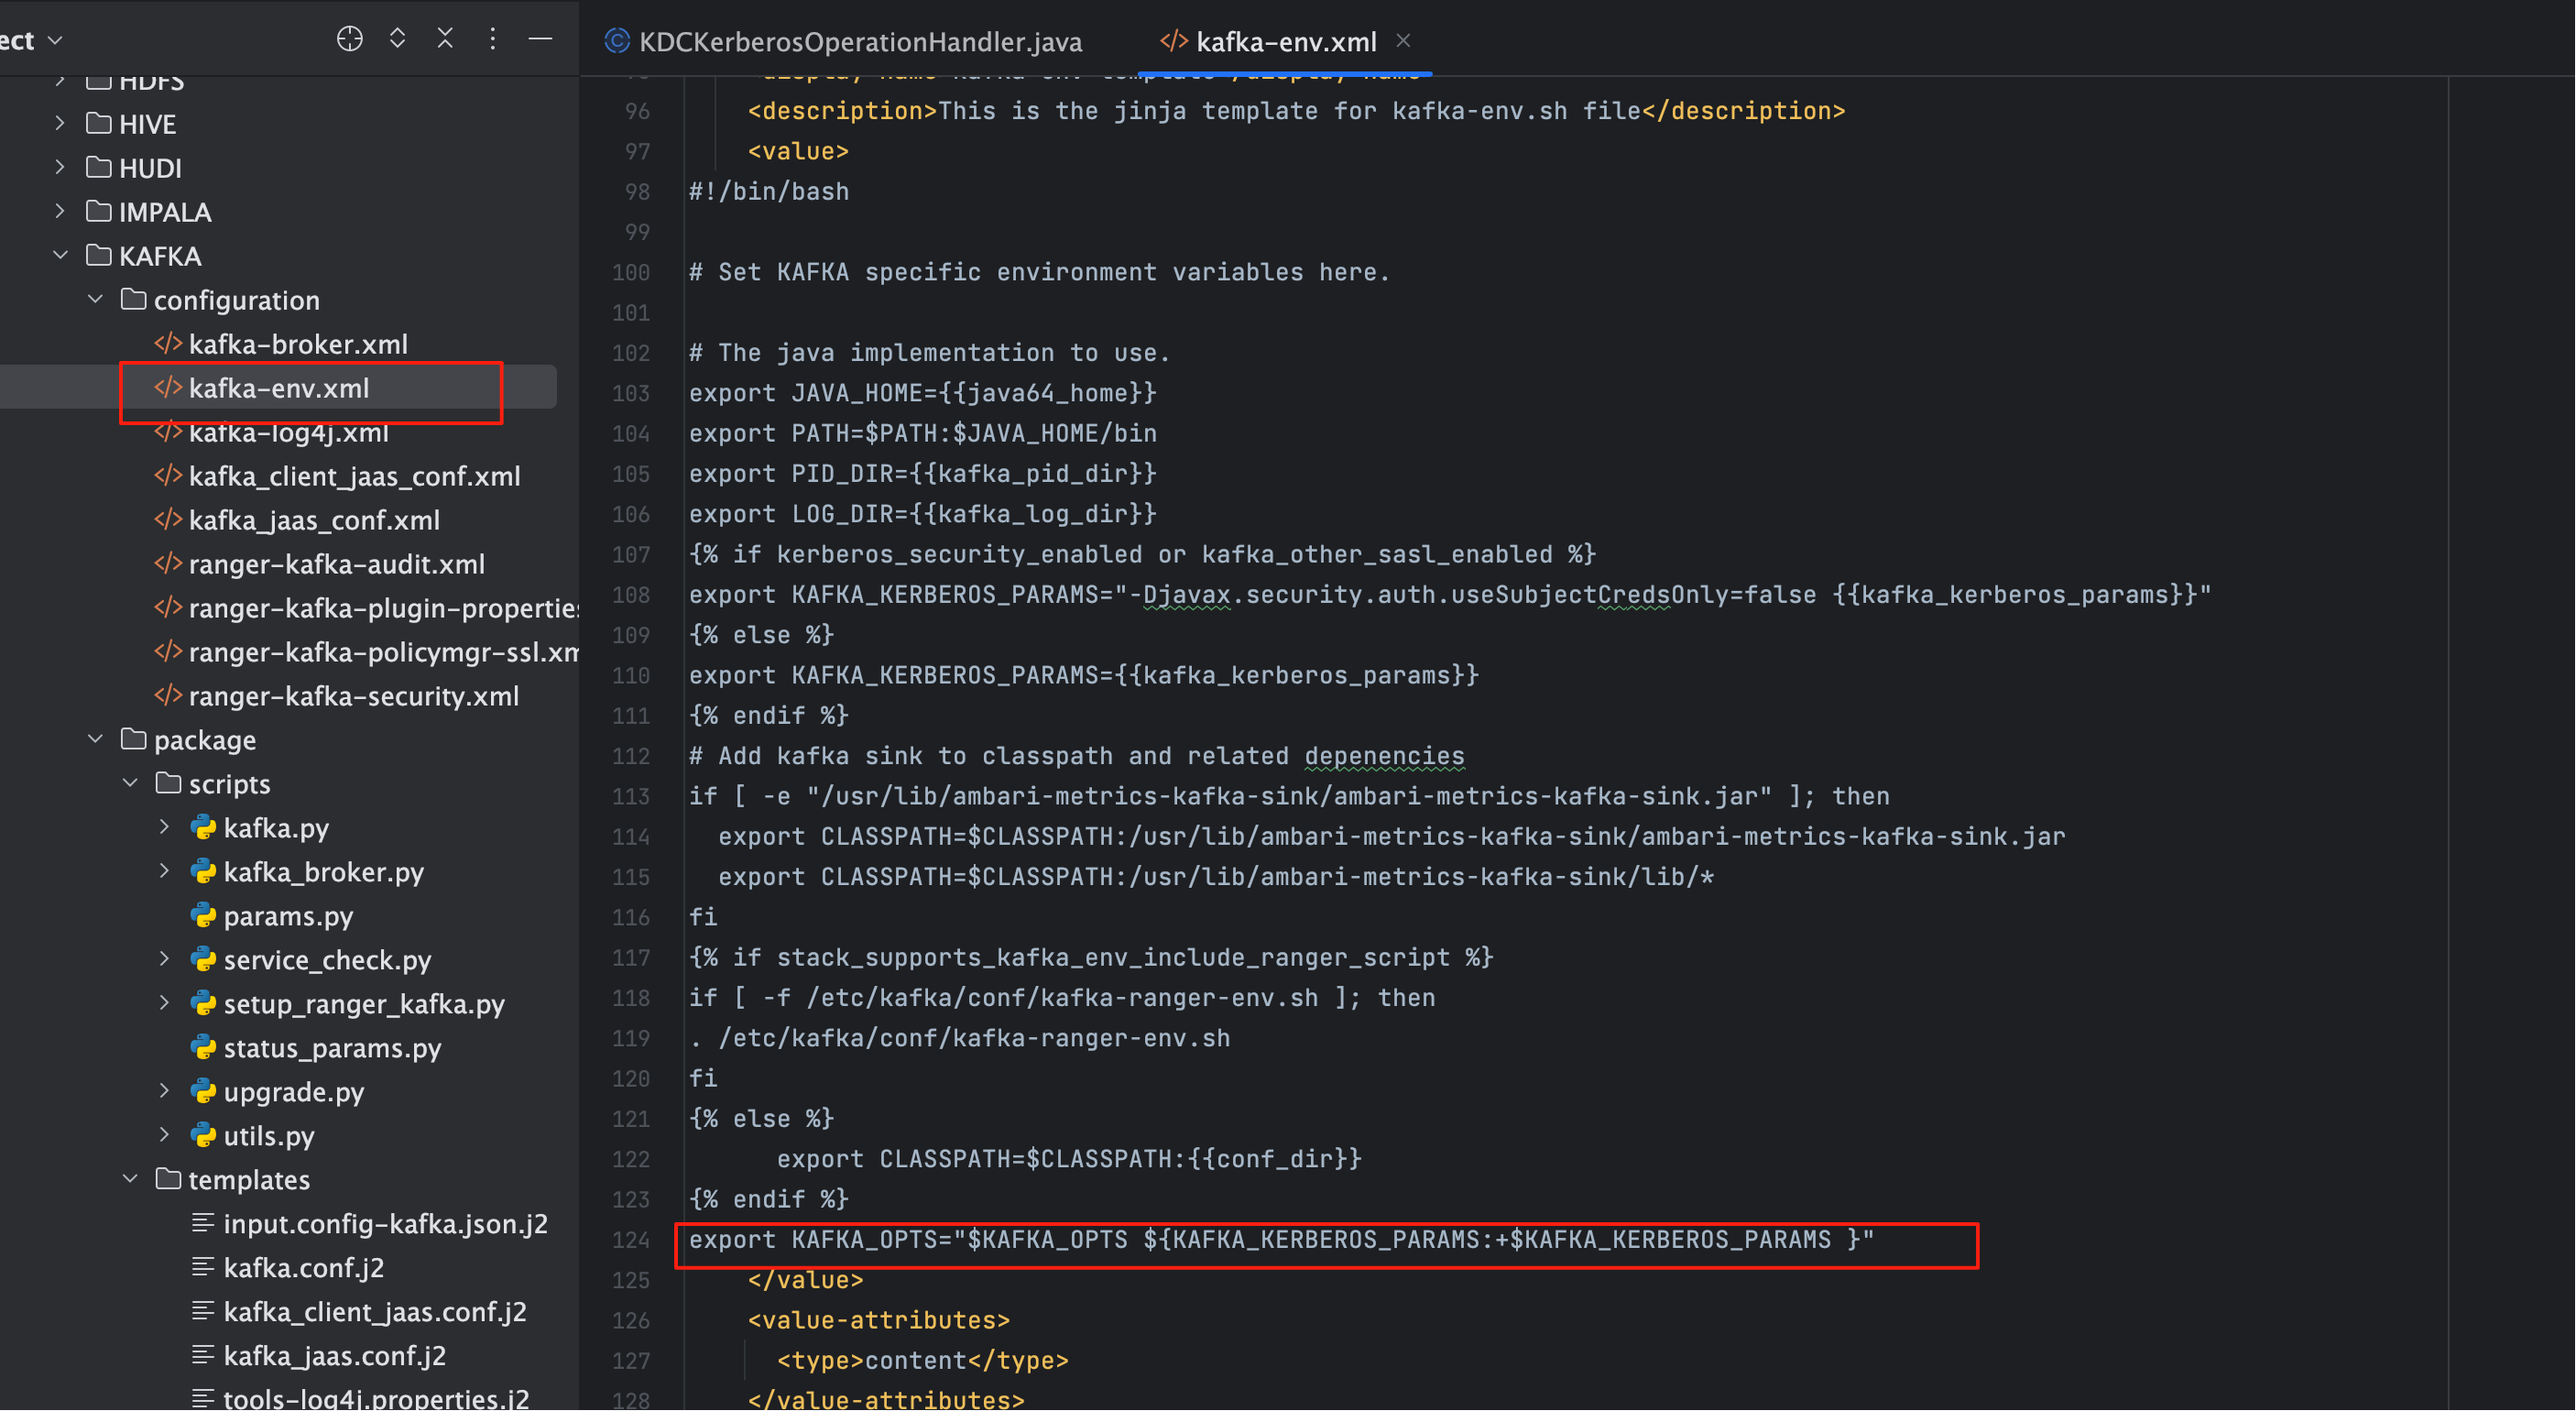Open the Project panel options menu
The height and width of the screenshot is (1411, 2576).
click(x=492, y=39)
